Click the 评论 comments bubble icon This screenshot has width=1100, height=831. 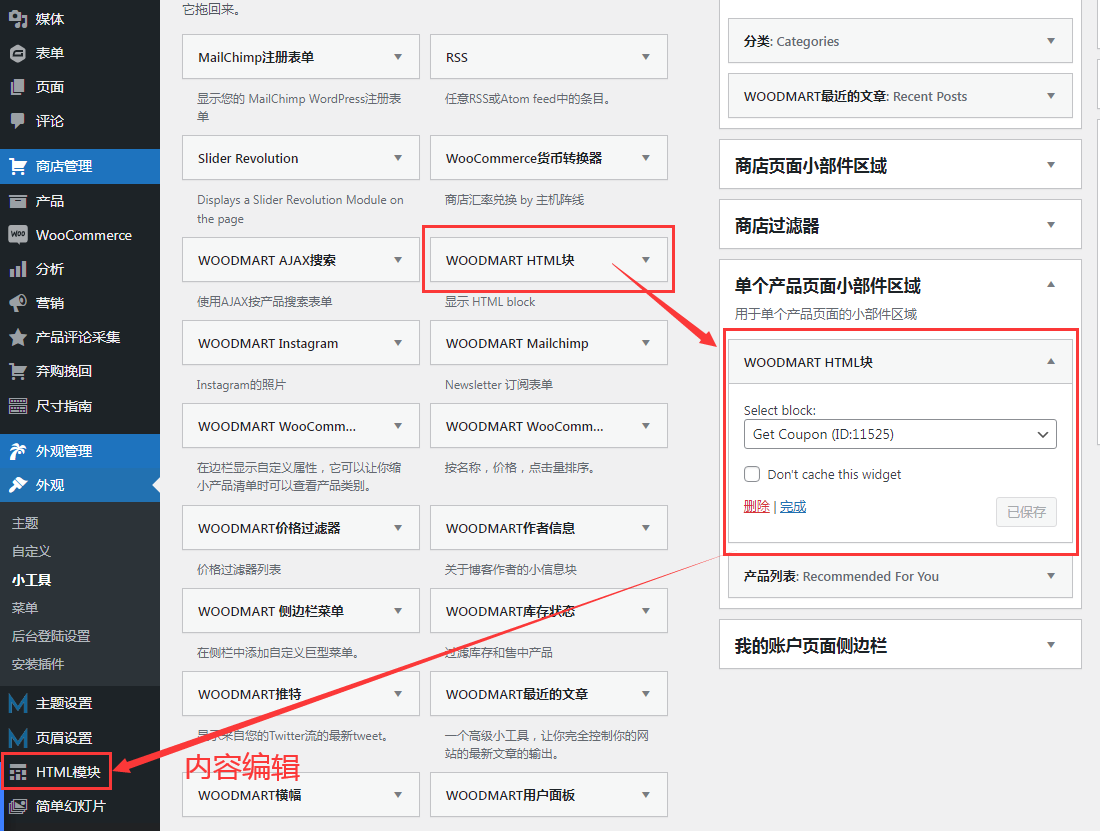(18, 121)
